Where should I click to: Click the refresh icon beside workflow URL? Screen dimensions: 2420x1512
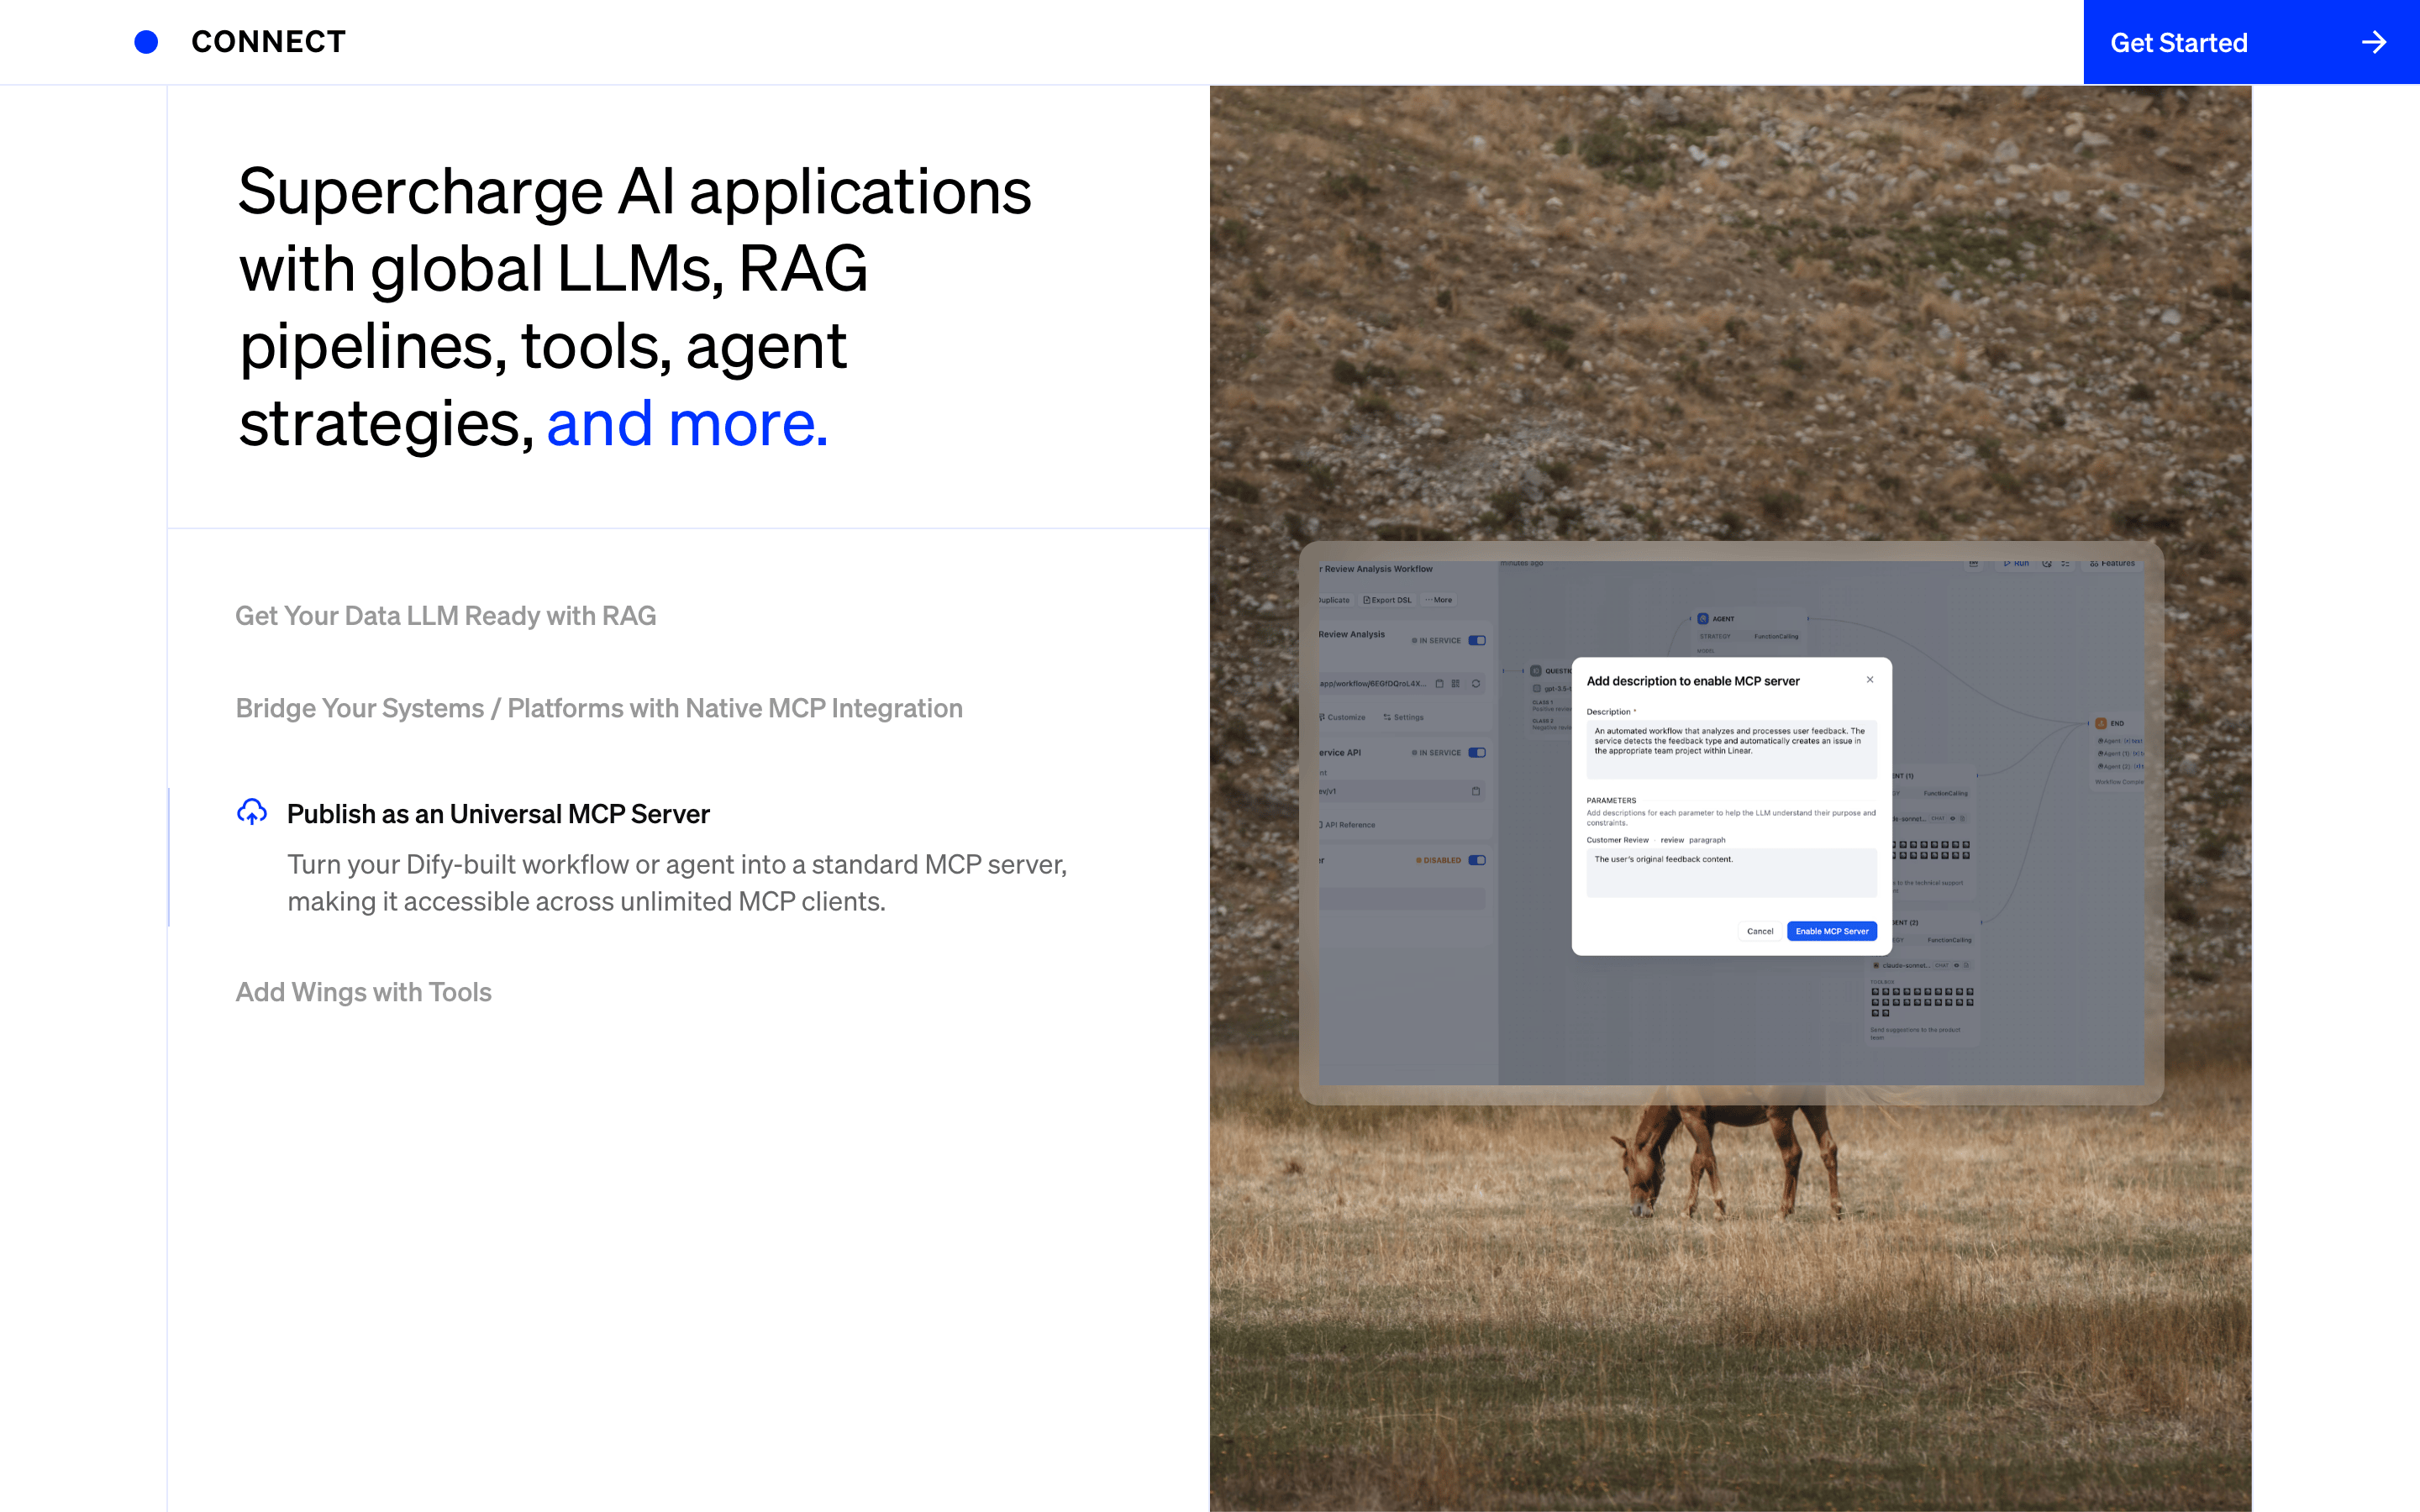click(x=1475, y=684)
